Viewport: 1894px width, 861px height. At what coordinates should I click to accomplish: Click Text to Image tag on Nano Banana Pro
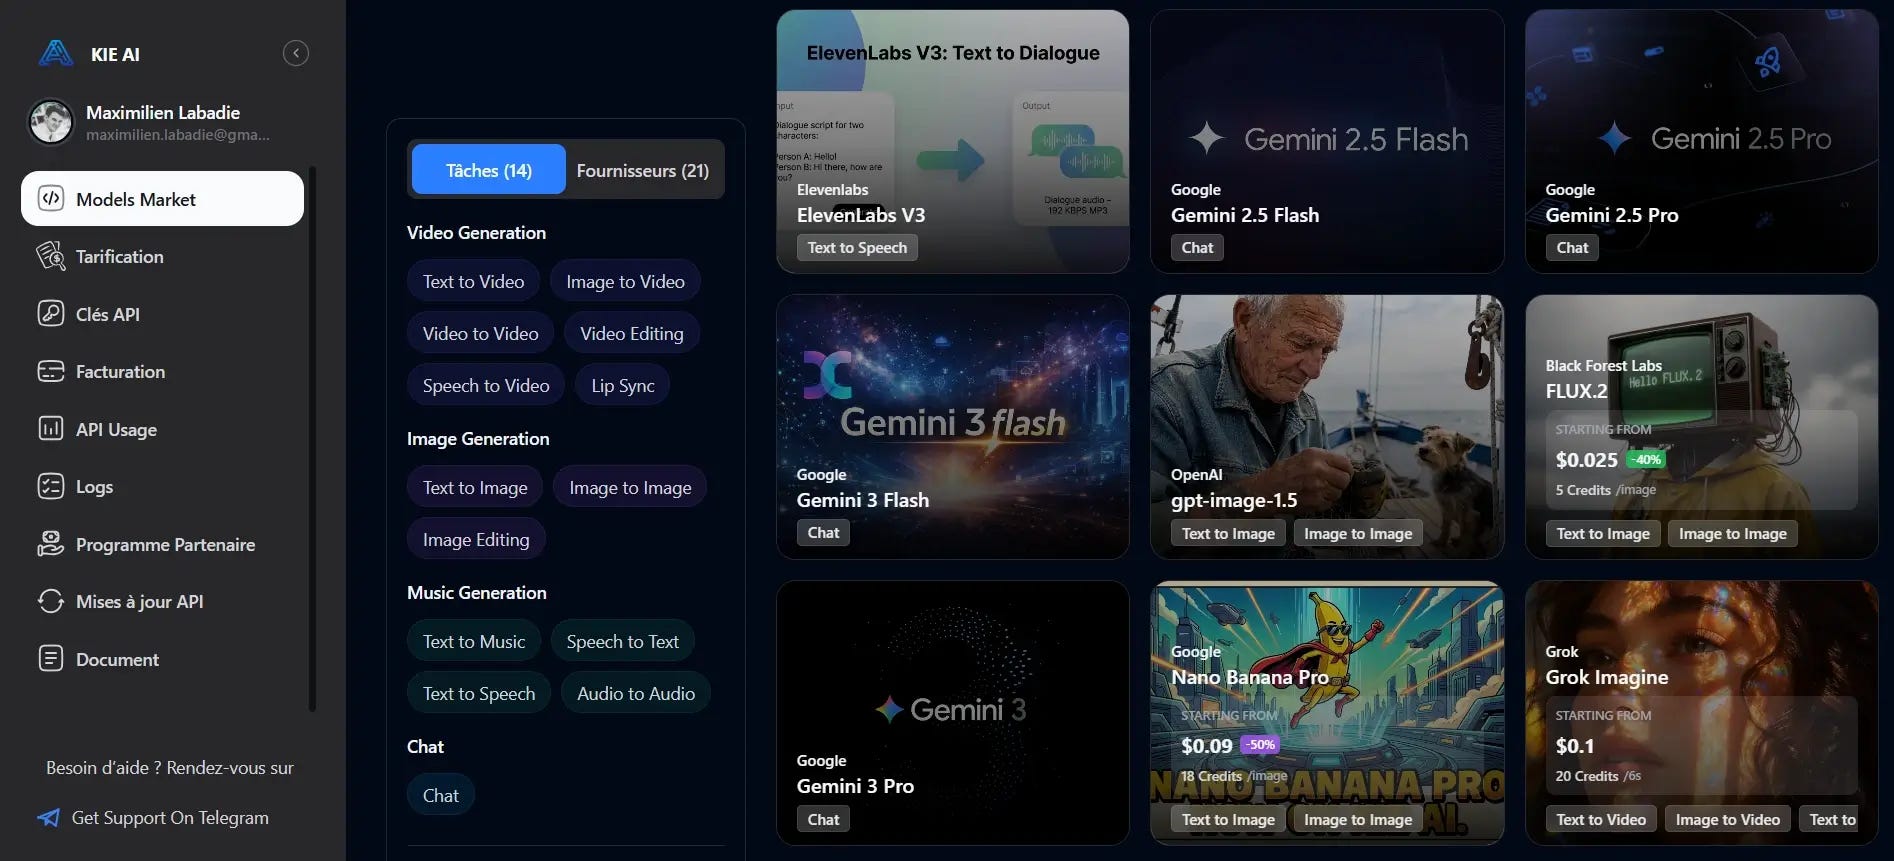pos(1228,819)
